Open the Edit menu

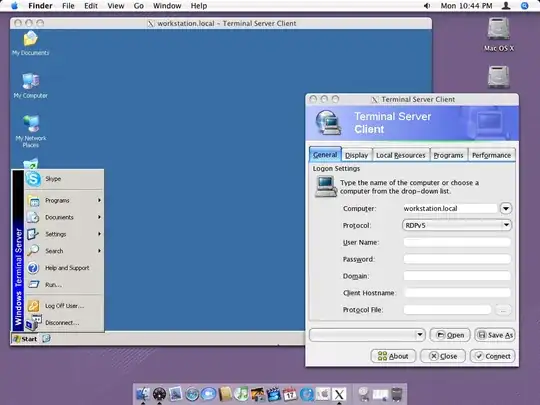(x=91, y=6)
